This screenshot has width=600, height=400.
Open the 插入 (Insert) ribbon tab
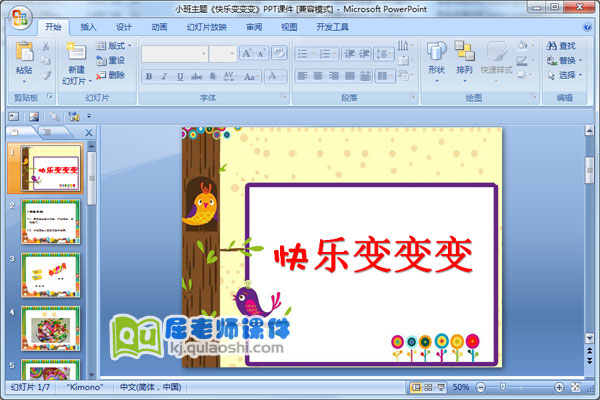point(88,27)
